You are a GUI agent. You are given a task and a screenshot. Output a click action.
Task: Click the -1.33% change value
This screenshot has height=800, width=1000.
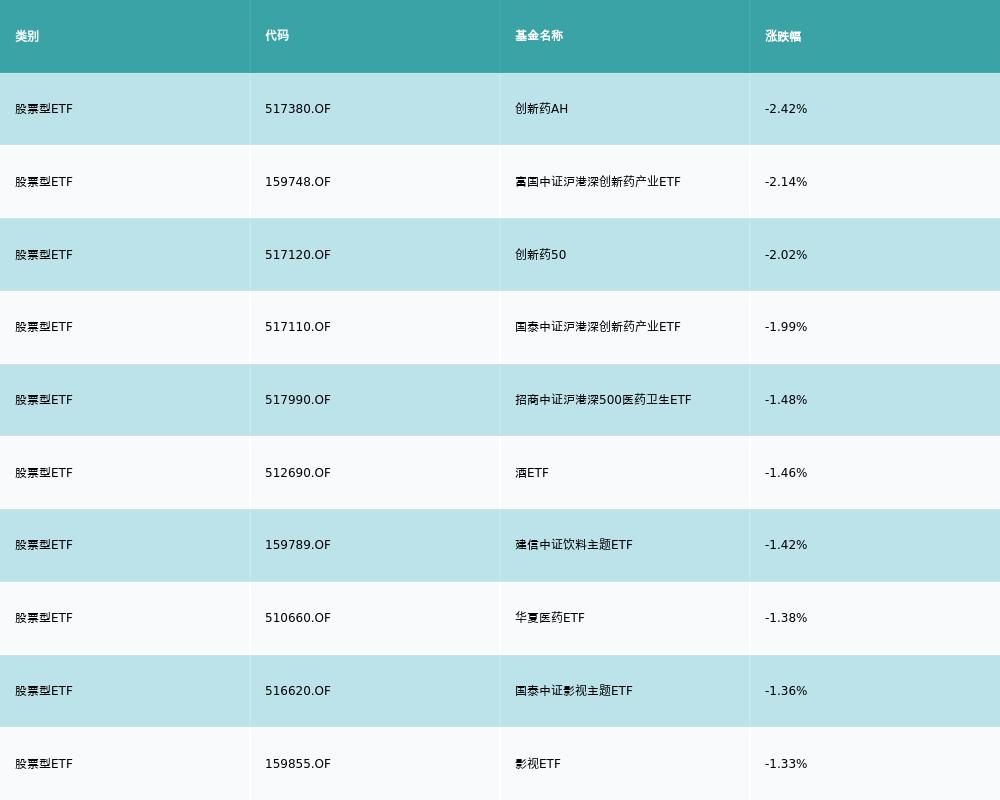(786, 764)
